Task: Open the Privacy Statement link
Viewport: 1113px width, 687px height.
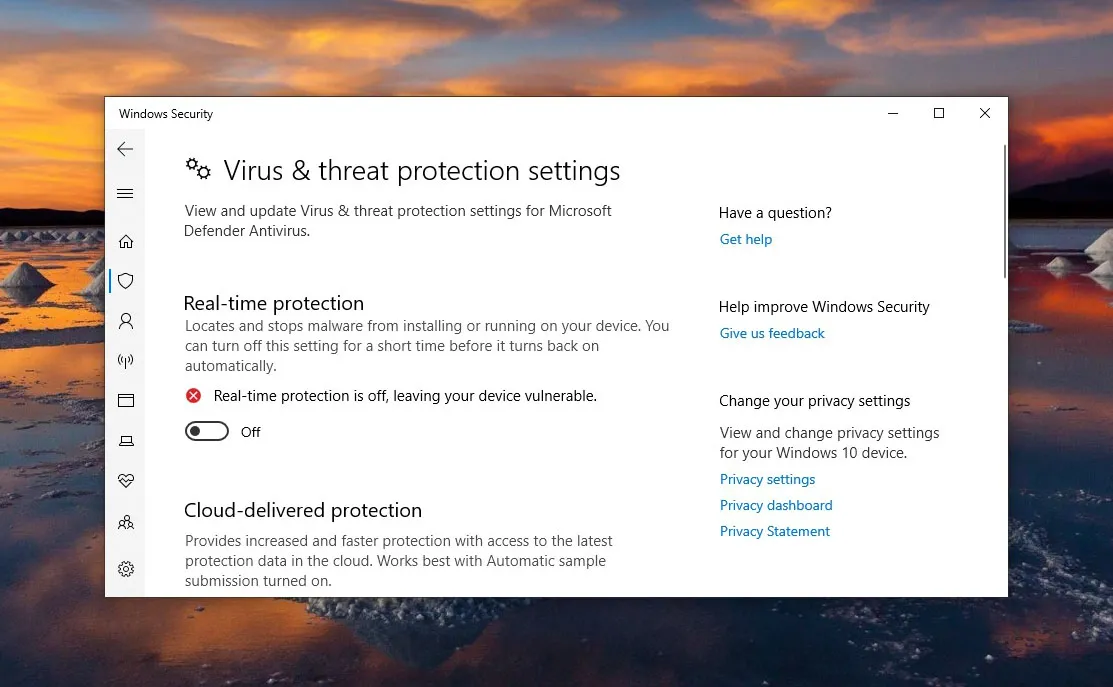Action: click(x=775, y=531)
